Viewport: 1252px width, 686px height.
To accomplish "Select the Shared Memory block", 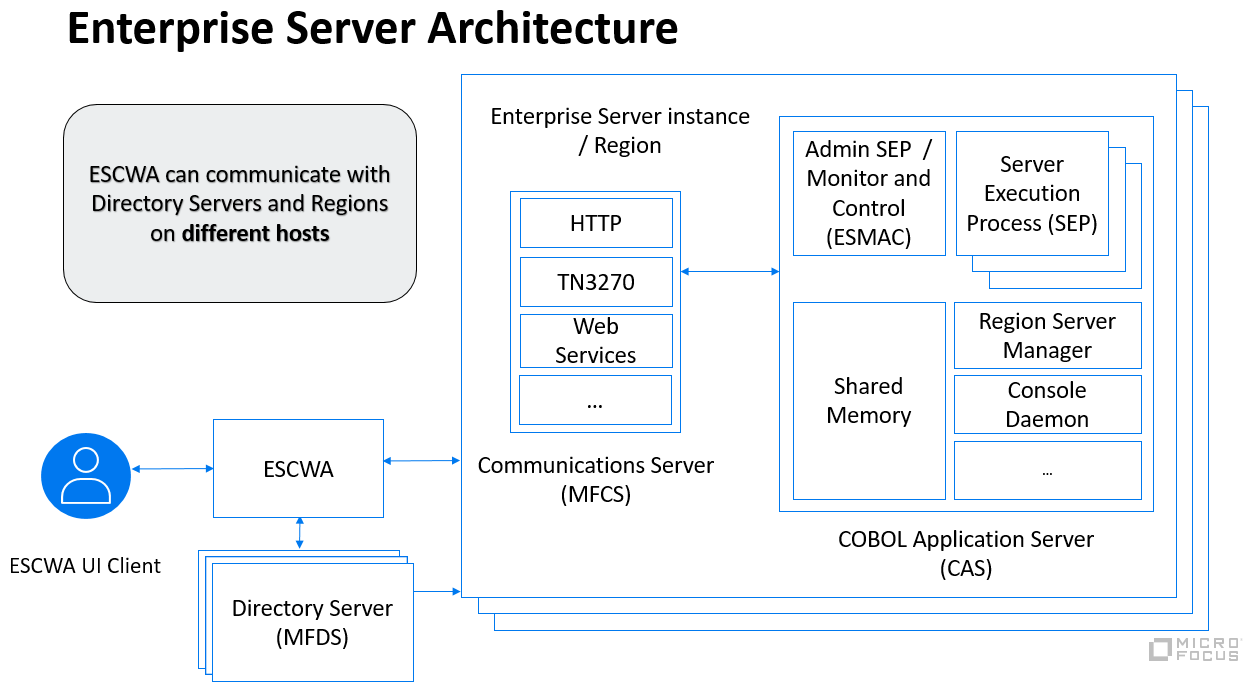I will (868, 401).
